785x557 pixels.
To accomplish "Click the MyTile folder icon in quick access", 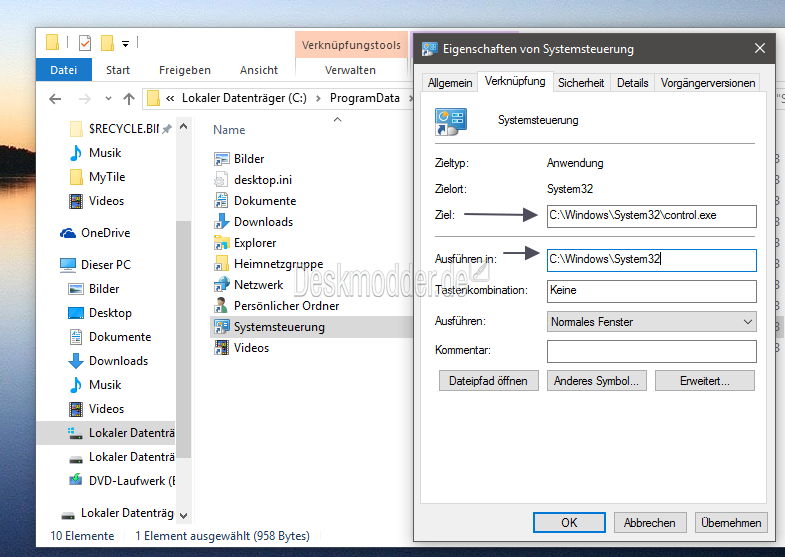I will 76,177.
